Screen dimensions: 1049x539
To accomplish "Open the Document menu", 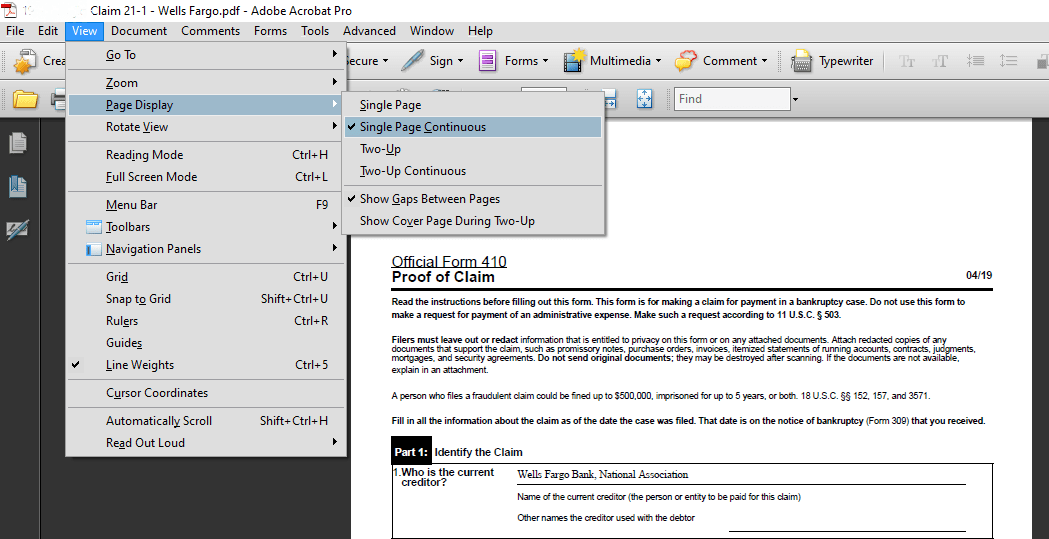I will 139,31.
